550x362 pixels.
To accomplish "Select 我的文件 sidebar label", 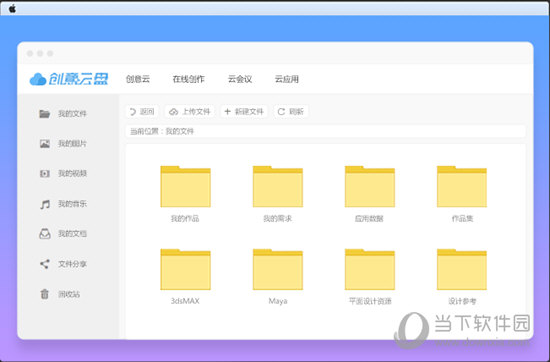I will (x=72, y=114).
